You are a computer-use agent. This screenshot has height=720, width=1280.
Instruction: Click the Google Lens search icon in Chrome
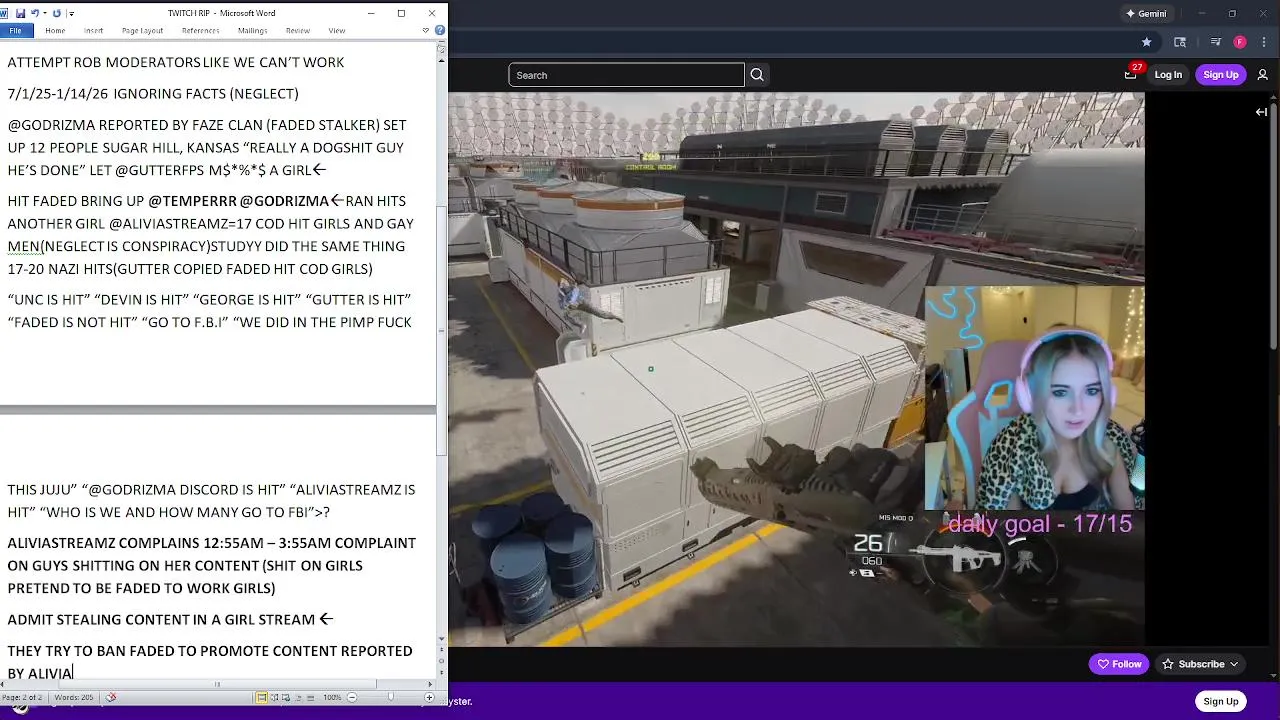[x=1180, y=42]
